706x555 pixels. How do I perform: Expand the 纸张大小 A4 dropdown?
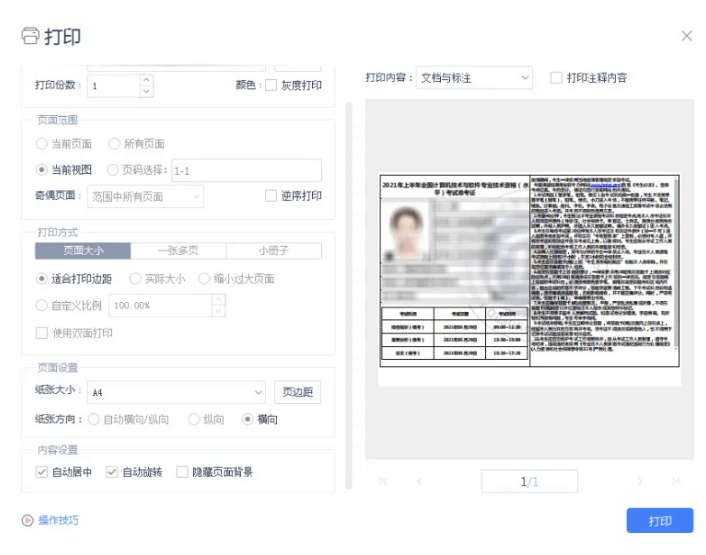pyautogui.click(x=177, y=392)
